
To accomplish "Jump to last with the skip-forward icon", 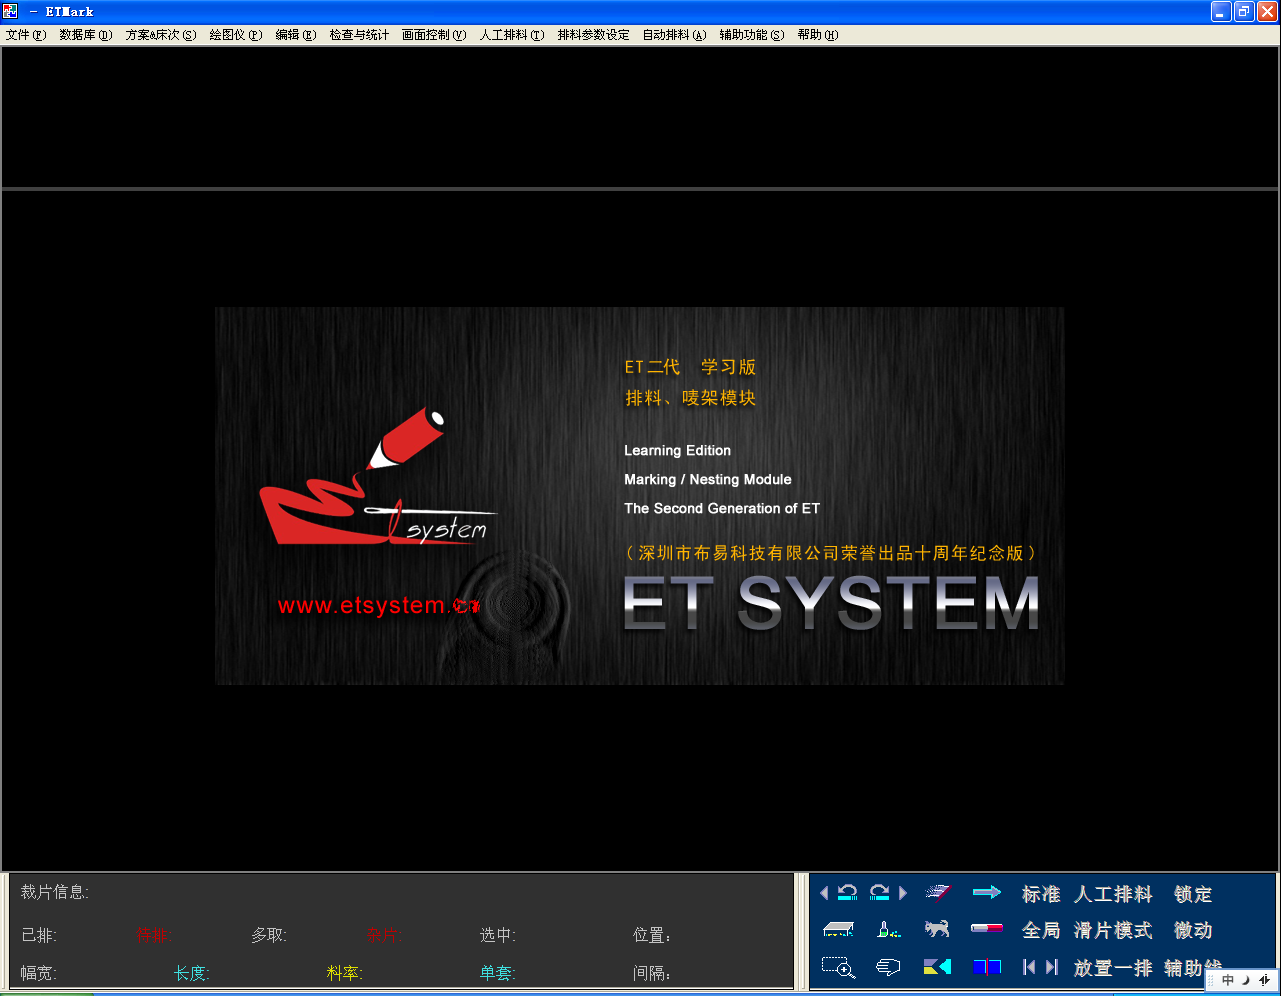I will (1051, 967).
